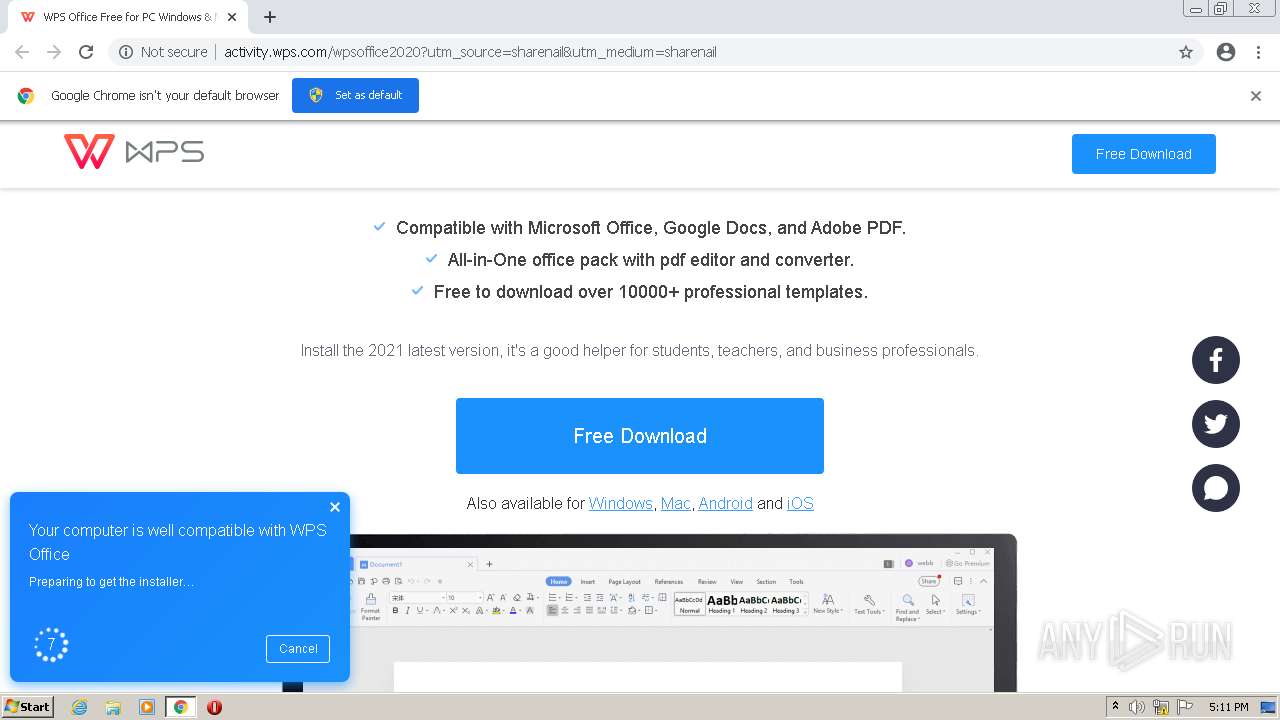Launch Internet Explorer from the taskbar

coord(79,707)
